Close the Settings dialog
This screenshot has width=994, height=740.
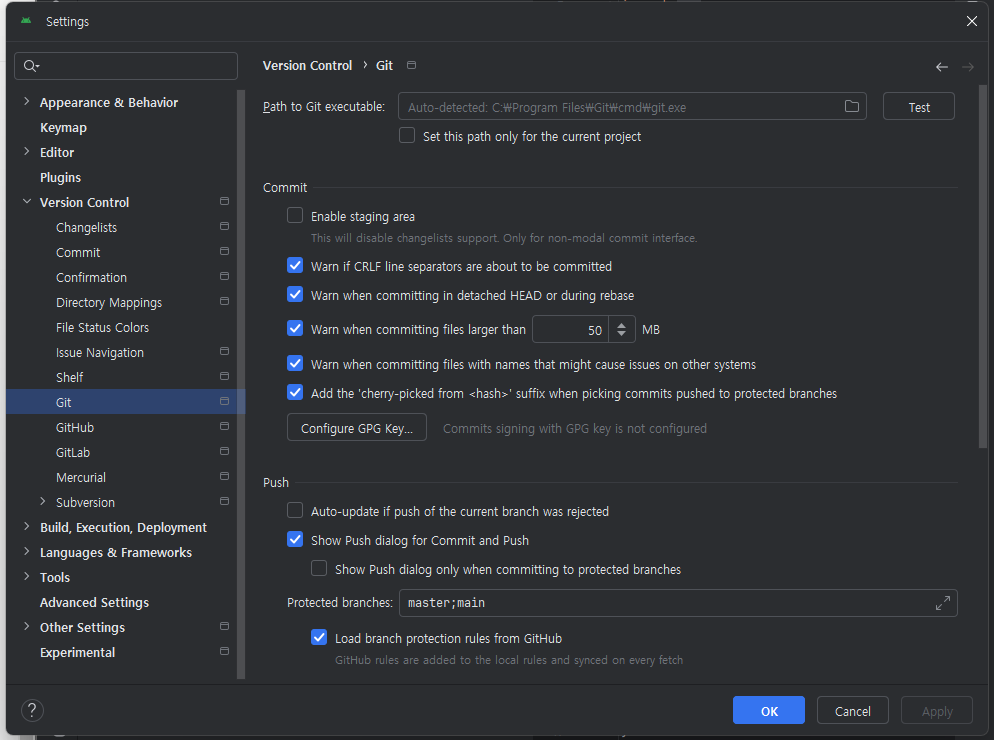[x=971, y=21]
